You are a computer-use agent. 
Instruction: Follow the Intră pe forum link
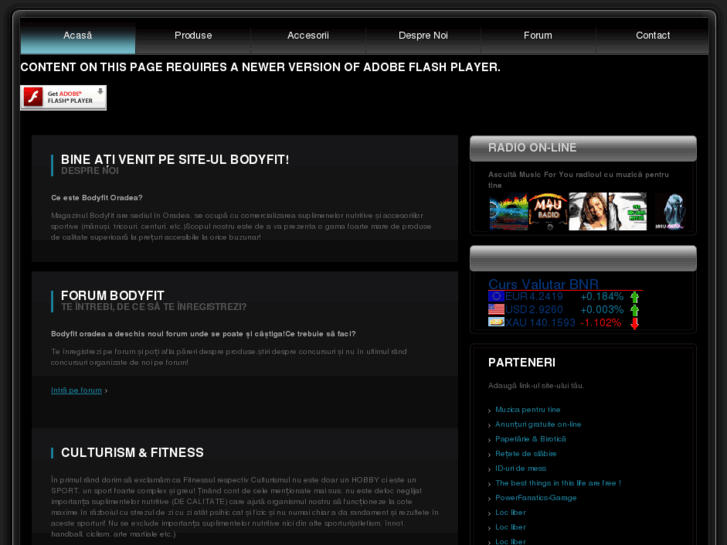[x=77, y=391]
